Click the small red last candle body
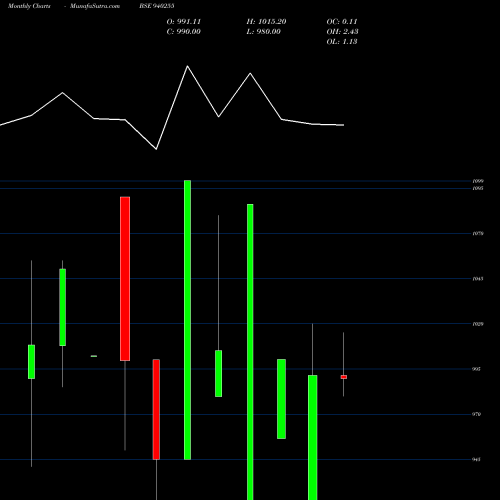The image size is (500, 500). coord(344,377)
